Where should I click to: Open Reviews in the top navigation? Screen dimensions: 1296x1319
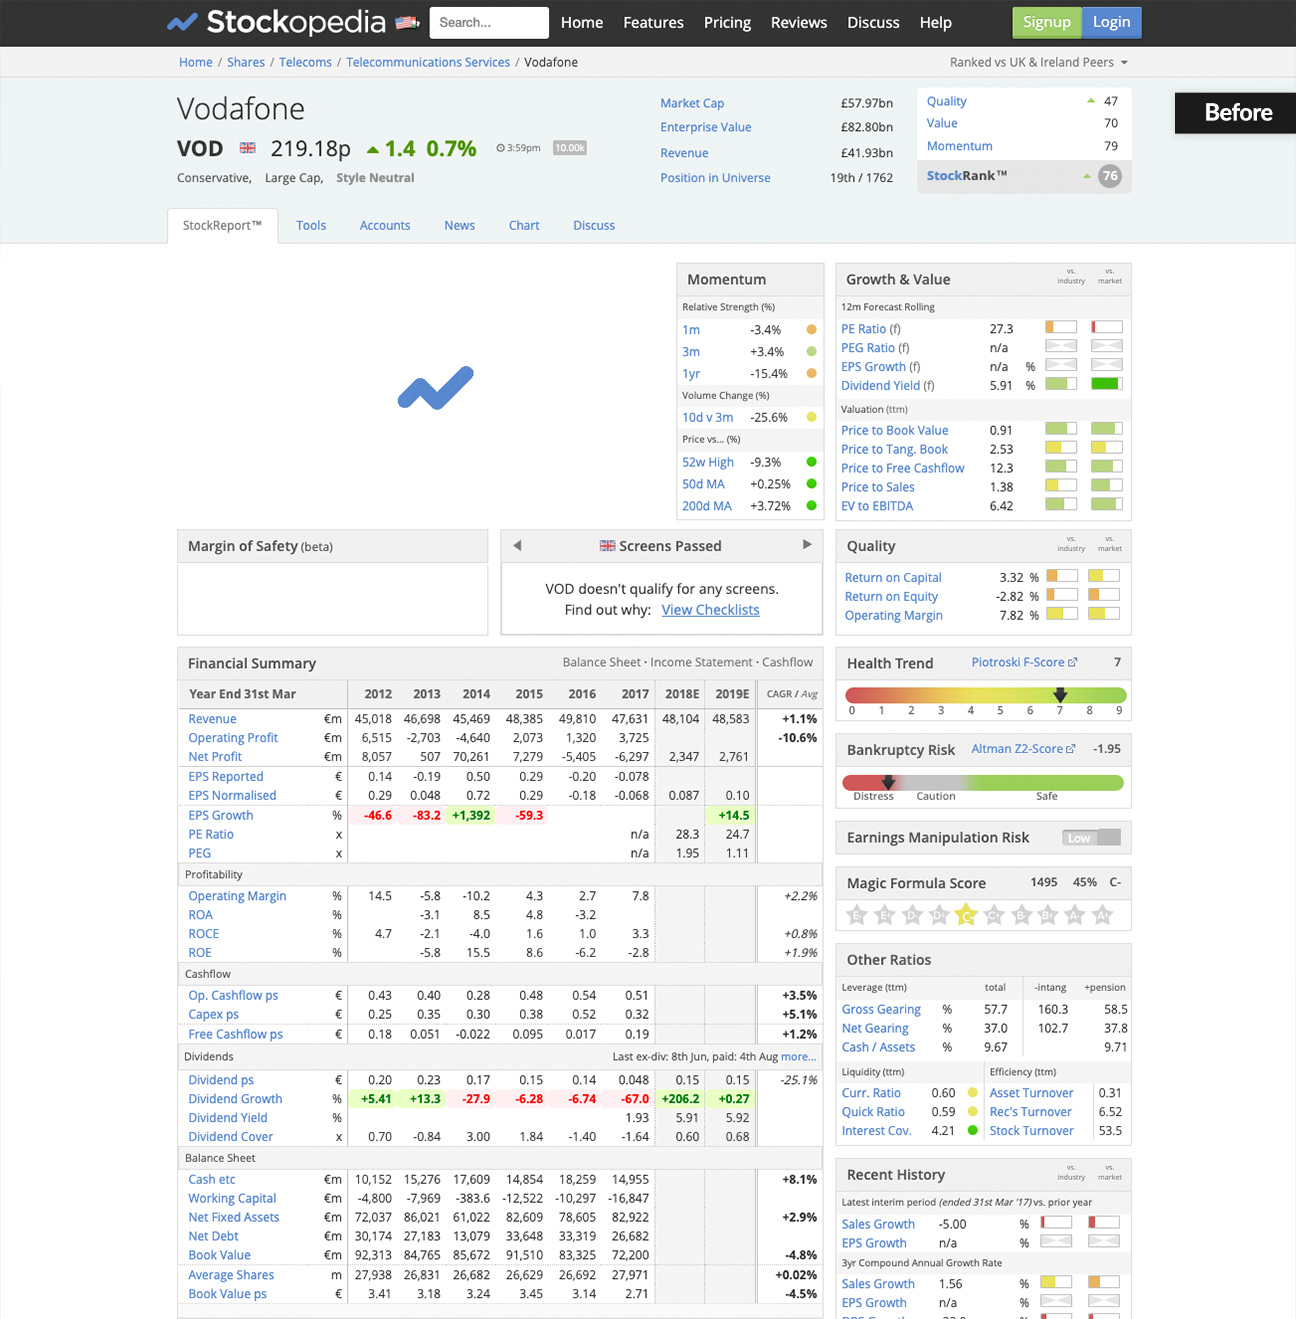799,22
